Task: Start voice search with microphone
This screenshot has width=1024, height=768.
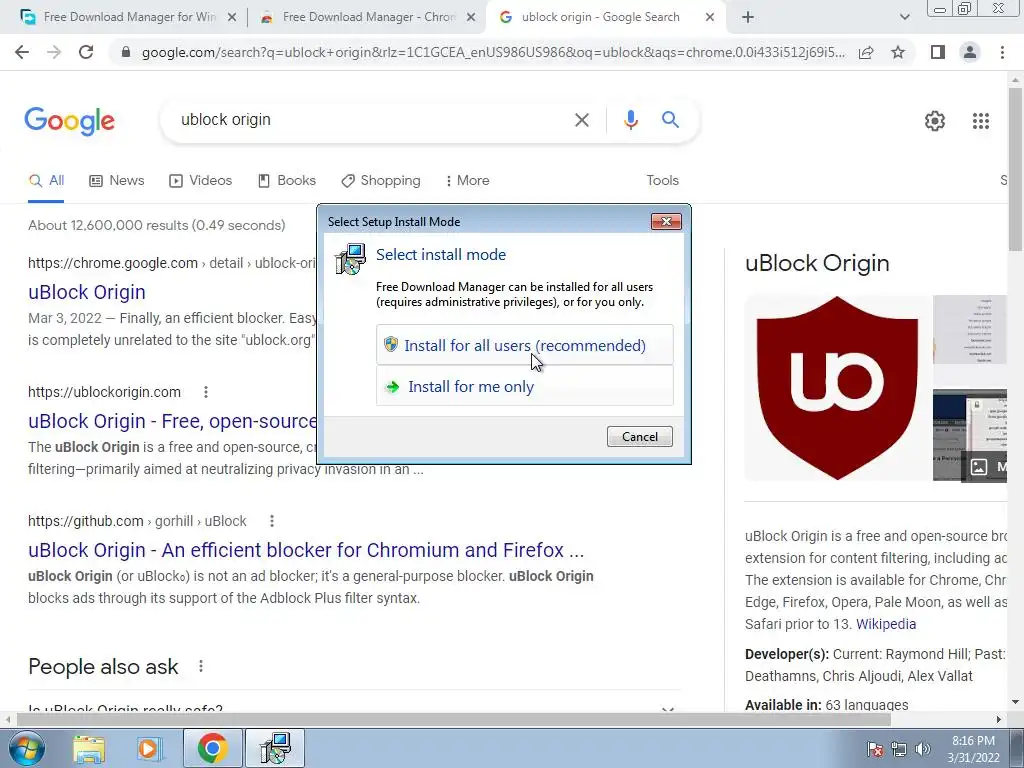Action: click(x=630, y=120)
